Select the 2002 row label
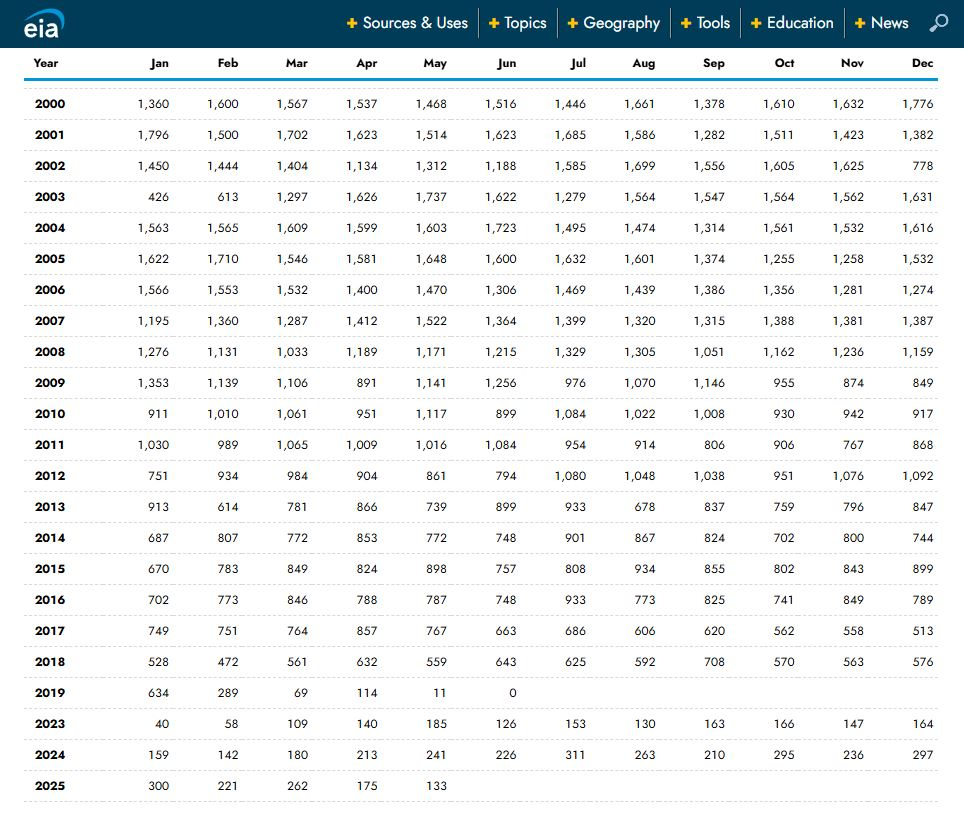This screenshot has height=823, width=964. [x=50, y=166]
